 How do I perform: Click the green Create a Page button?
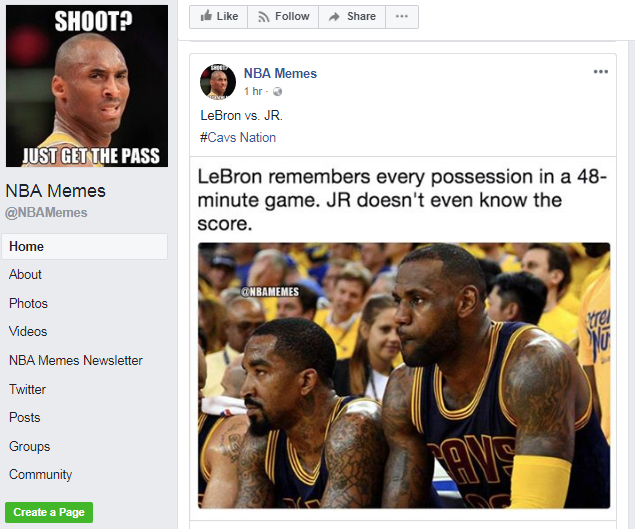pos(49,512)
